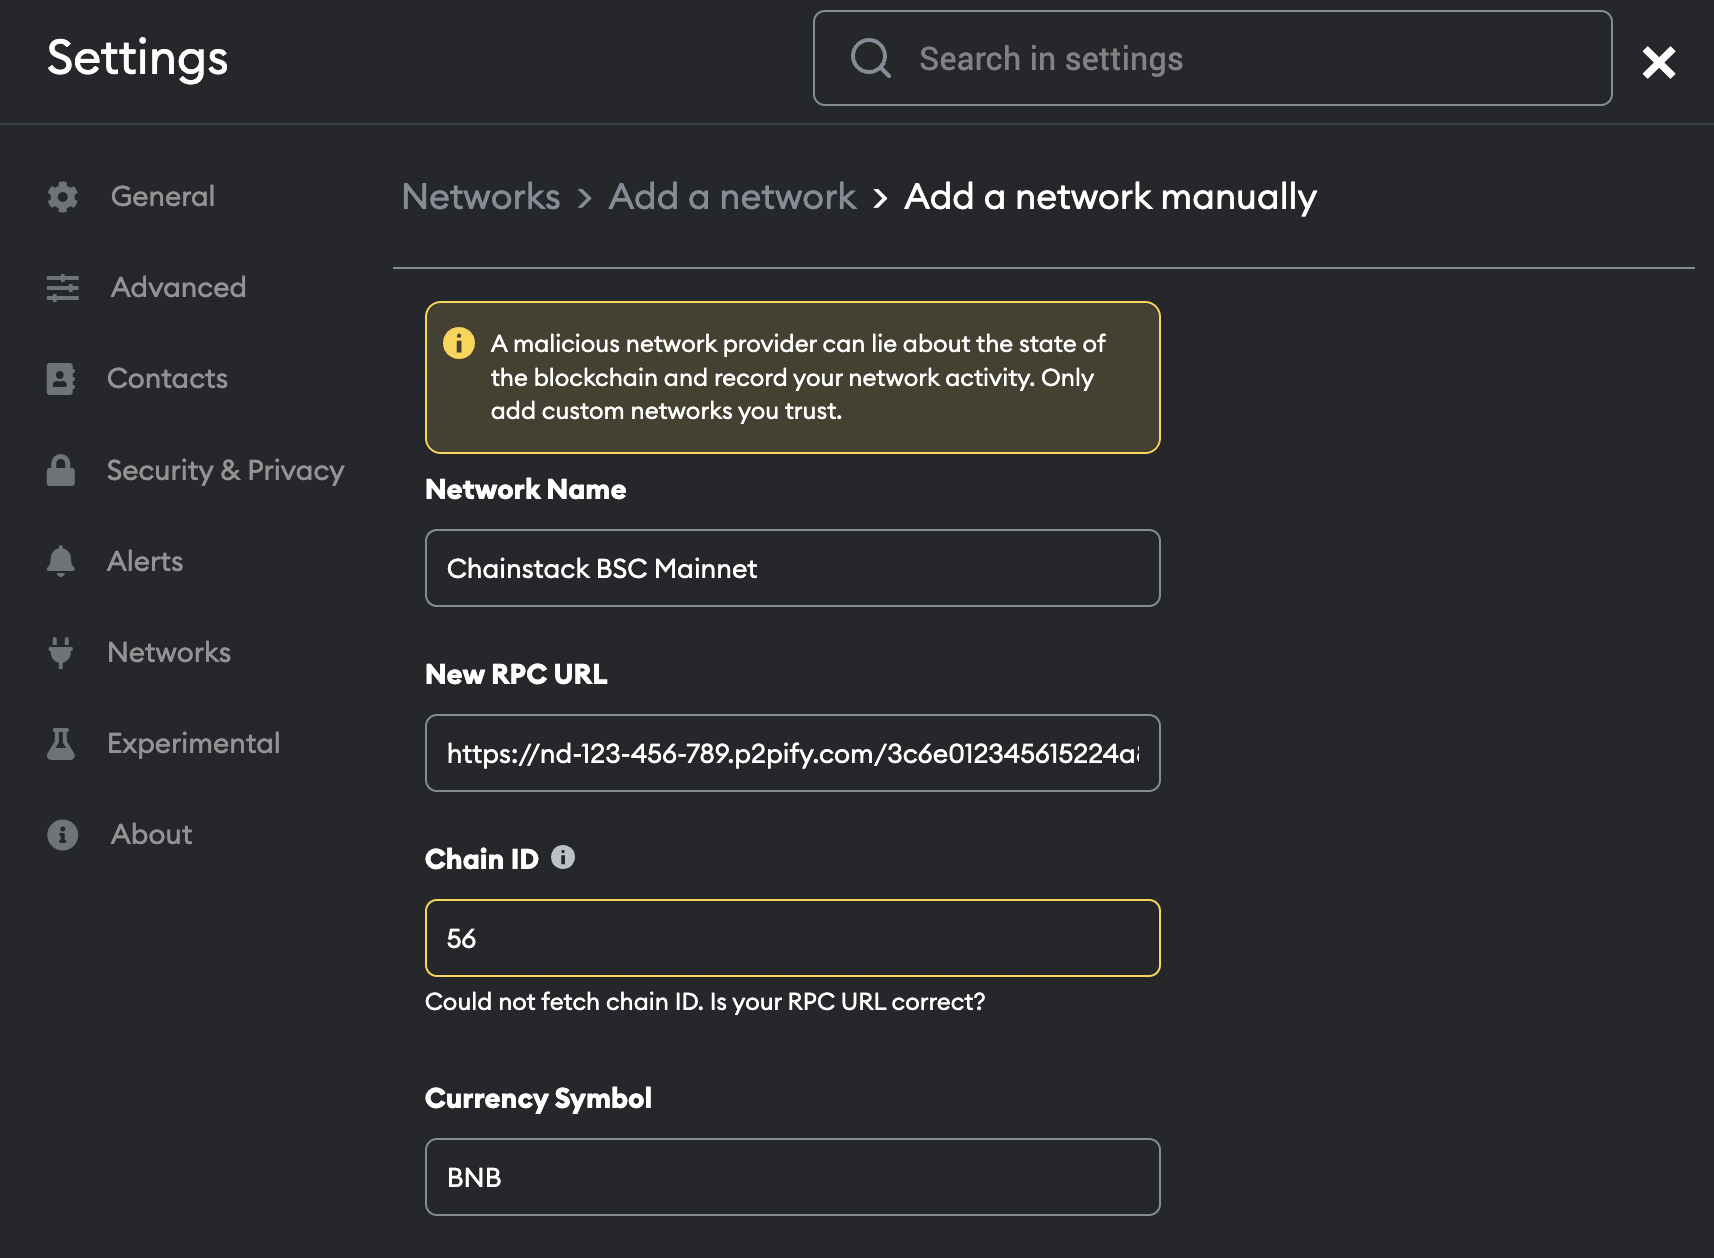Click the yellow warning info icon
This screenshot has width=1714, height=1258.
459,343
